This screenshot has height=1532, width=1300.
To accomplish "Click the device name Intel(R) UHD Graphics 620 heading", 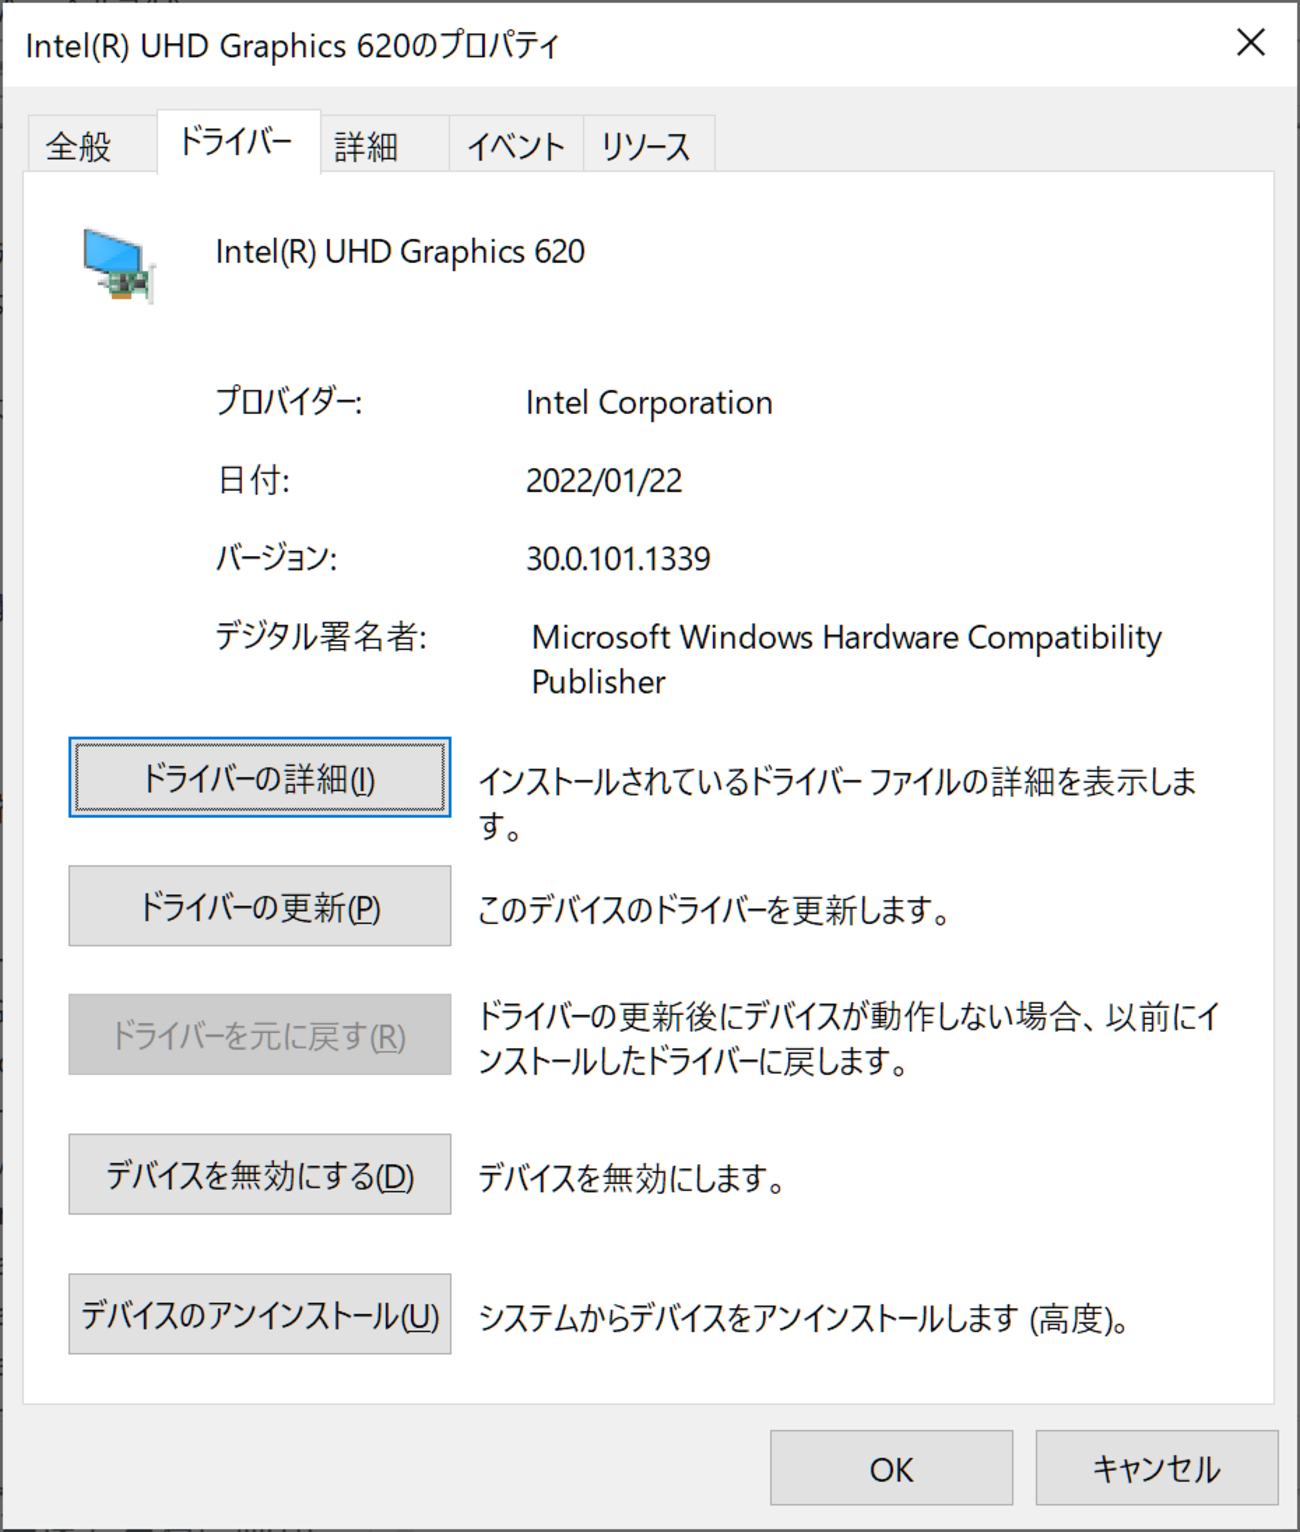I will click(x=400, y=252).
